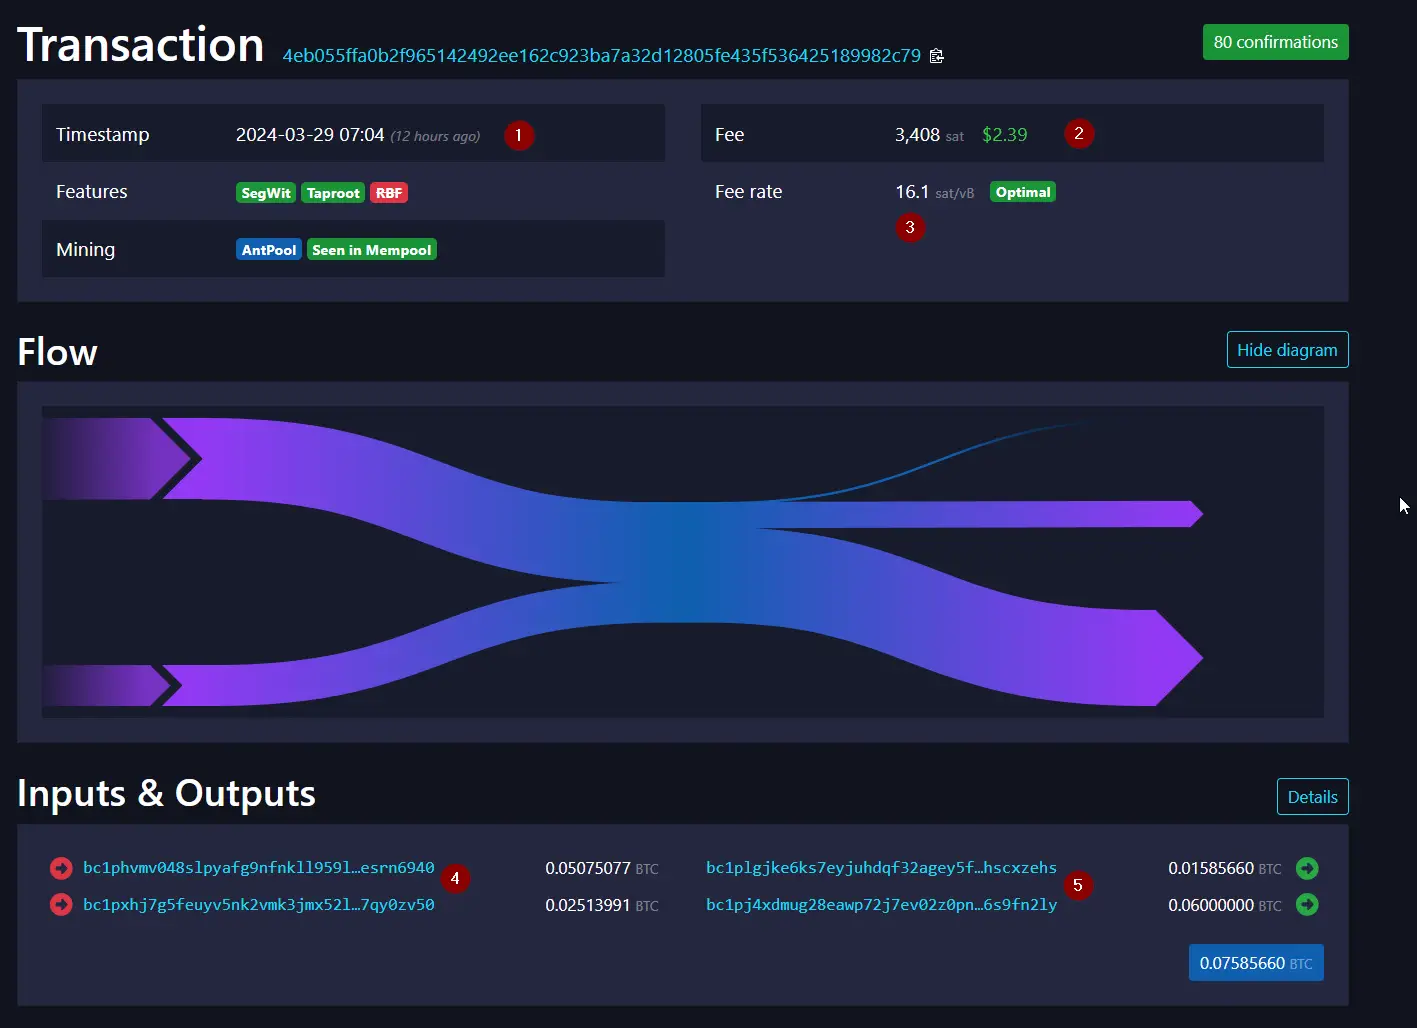Click red arrow beside first input address
Screen dimensions: 1417x1028
coord(61,868)
